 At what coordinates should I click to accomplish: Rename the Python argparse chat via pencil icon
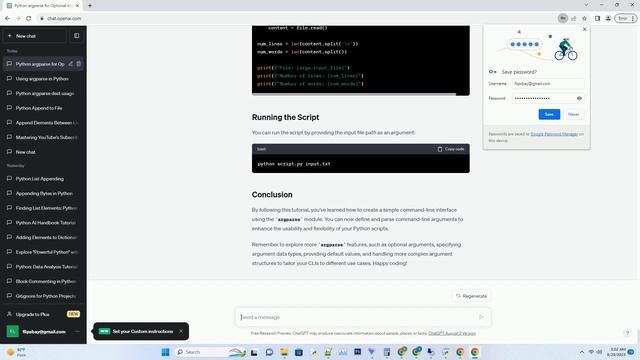point(71,64)
